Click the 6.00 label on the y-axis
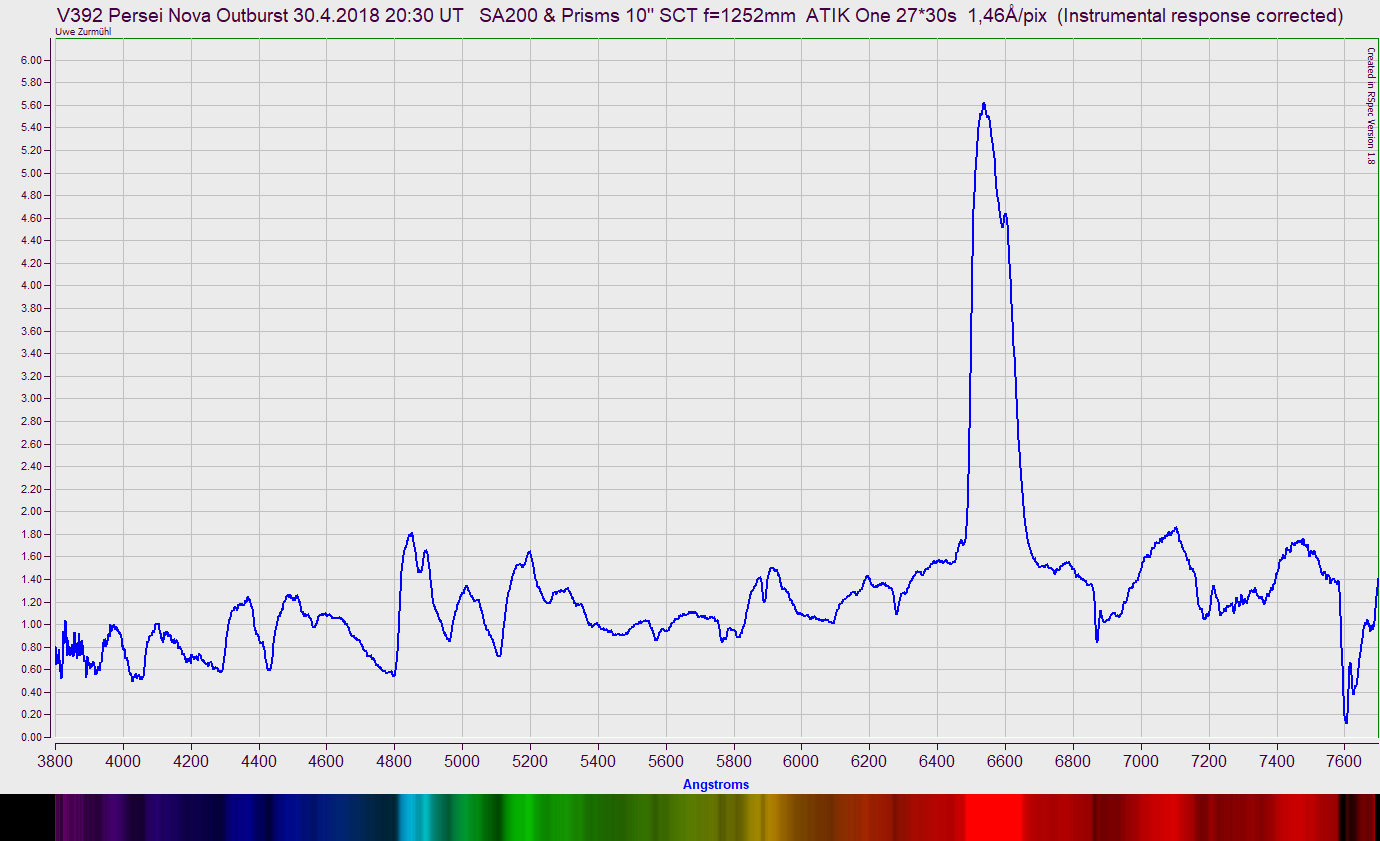The image size is (1380, 841). click(x=29, y=58)
